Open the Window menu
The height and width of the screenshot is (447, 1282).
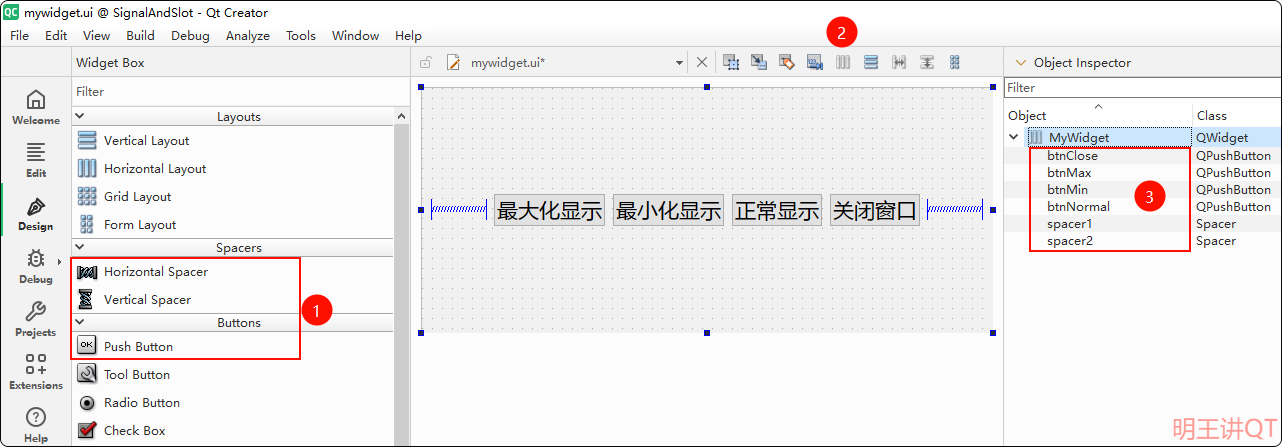pyautogui.click(x=355, y=35)
